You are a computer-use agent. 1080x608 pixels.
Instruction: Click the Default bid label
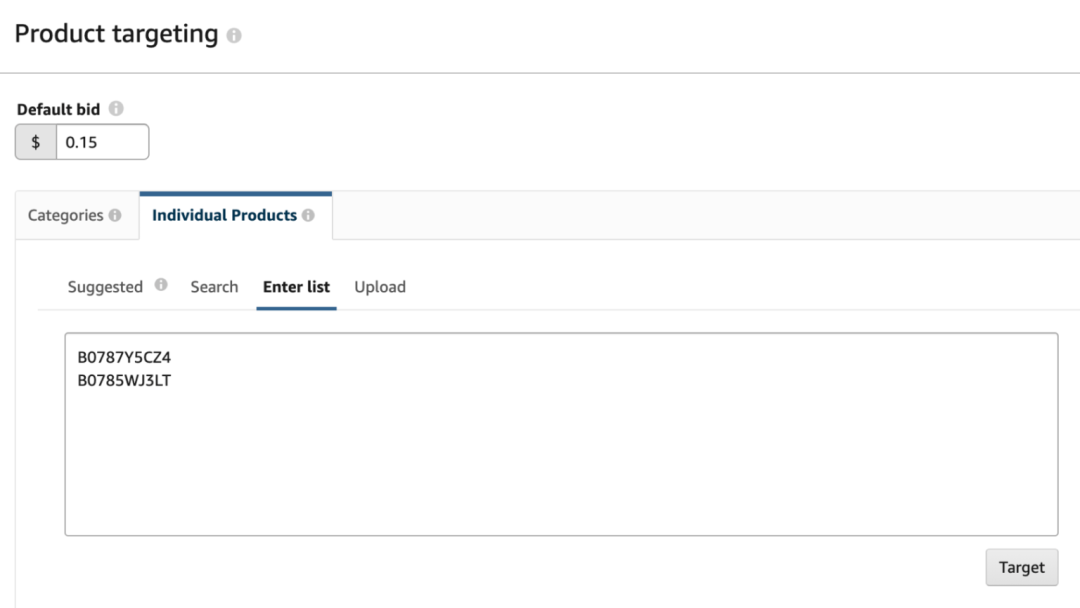coord(58,109)
